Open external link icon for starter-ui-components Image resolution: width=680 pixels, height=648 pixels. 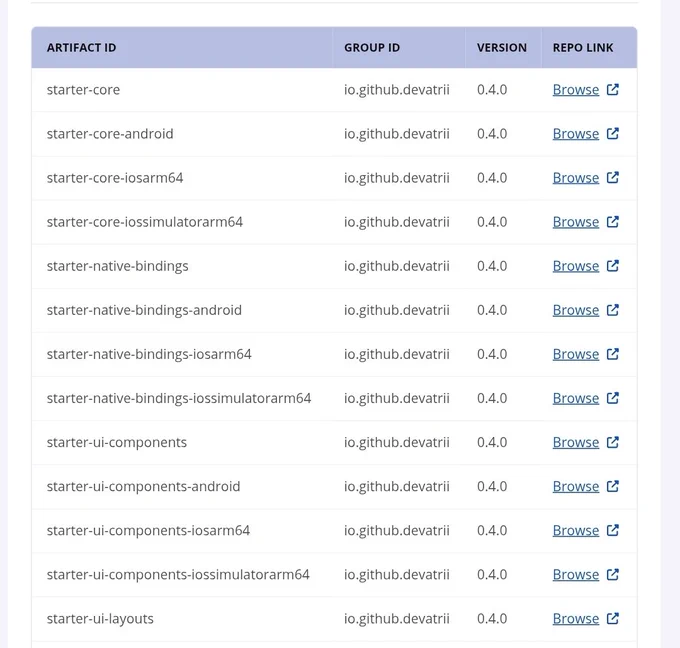pyautogui.click(x=612, y=442)
